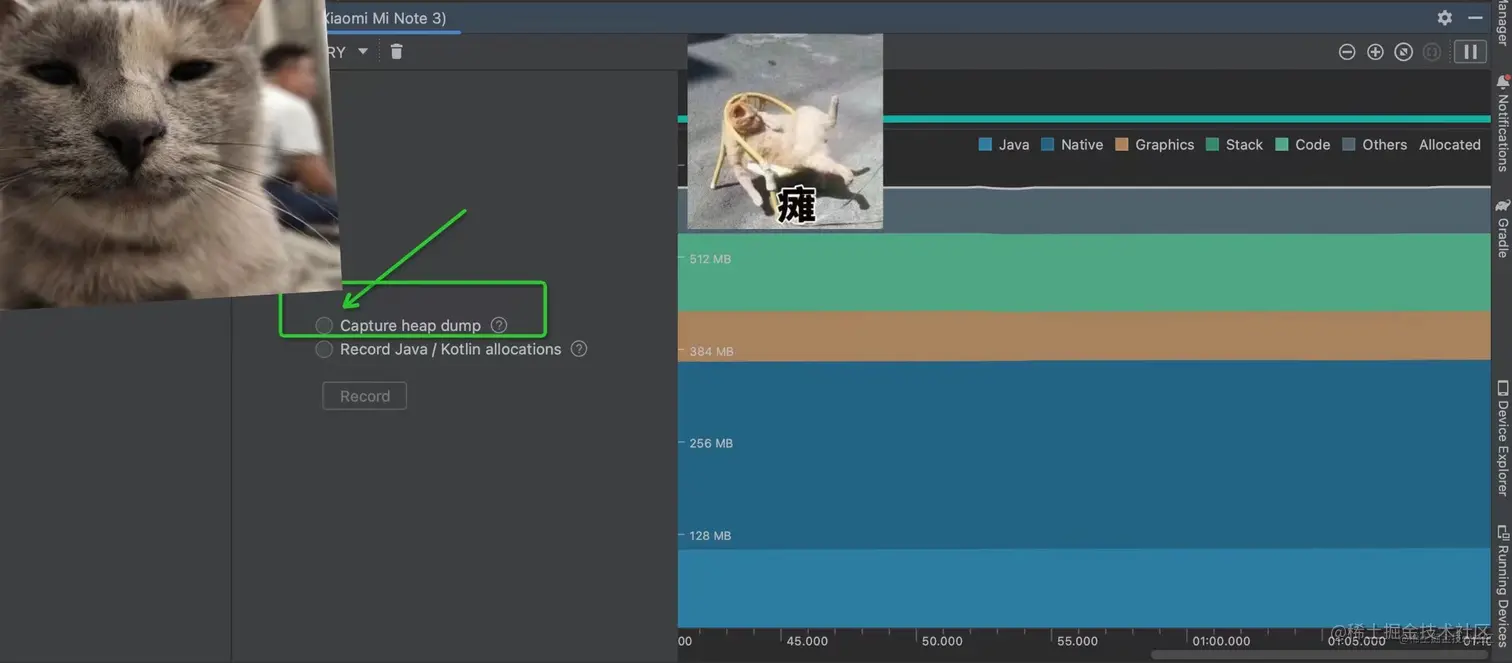Image resolution: width=1512 pixels, height=663 pixels.
Task: Click the 01:00.000 timeline marker
Action: pyautogui.click(x=1221, y=641)
